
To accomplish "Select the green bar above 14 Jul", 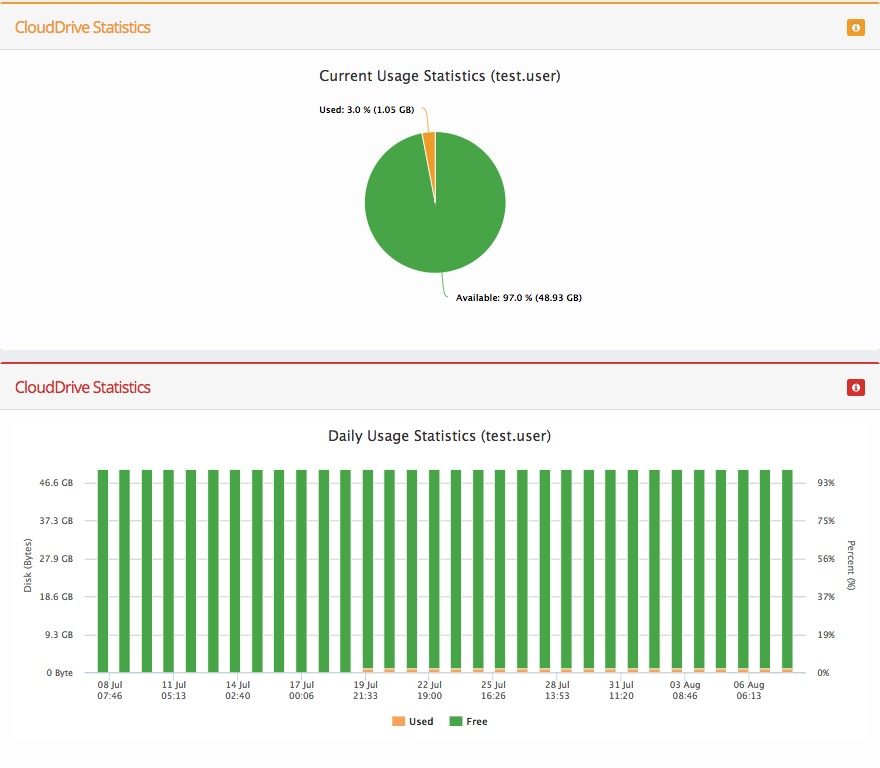I will [x=235, y=570].
